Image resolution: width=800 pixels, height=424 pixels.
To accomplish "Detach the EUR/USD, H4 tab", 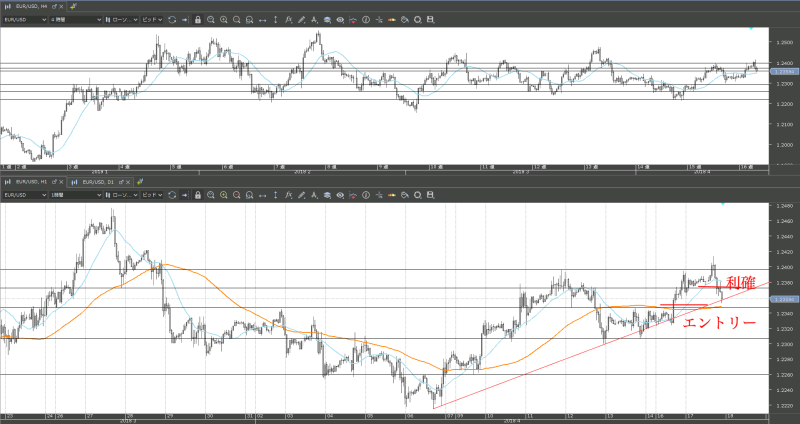I will pos(54,6).
